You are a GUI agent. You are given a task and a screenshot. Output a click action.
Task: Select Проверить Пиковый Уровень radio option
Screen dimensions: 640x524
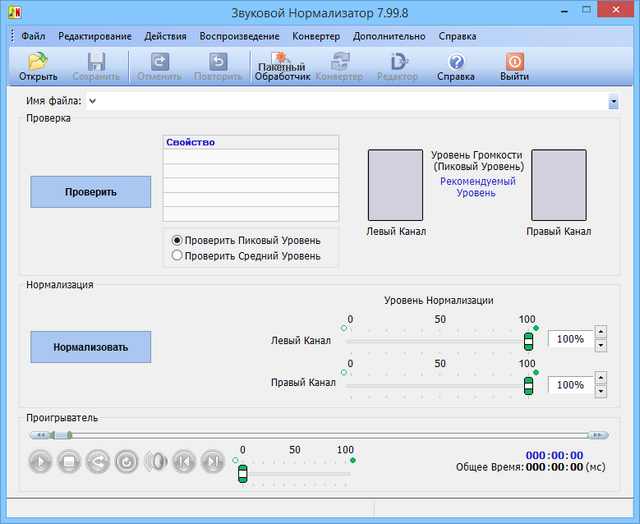(178, 240)
